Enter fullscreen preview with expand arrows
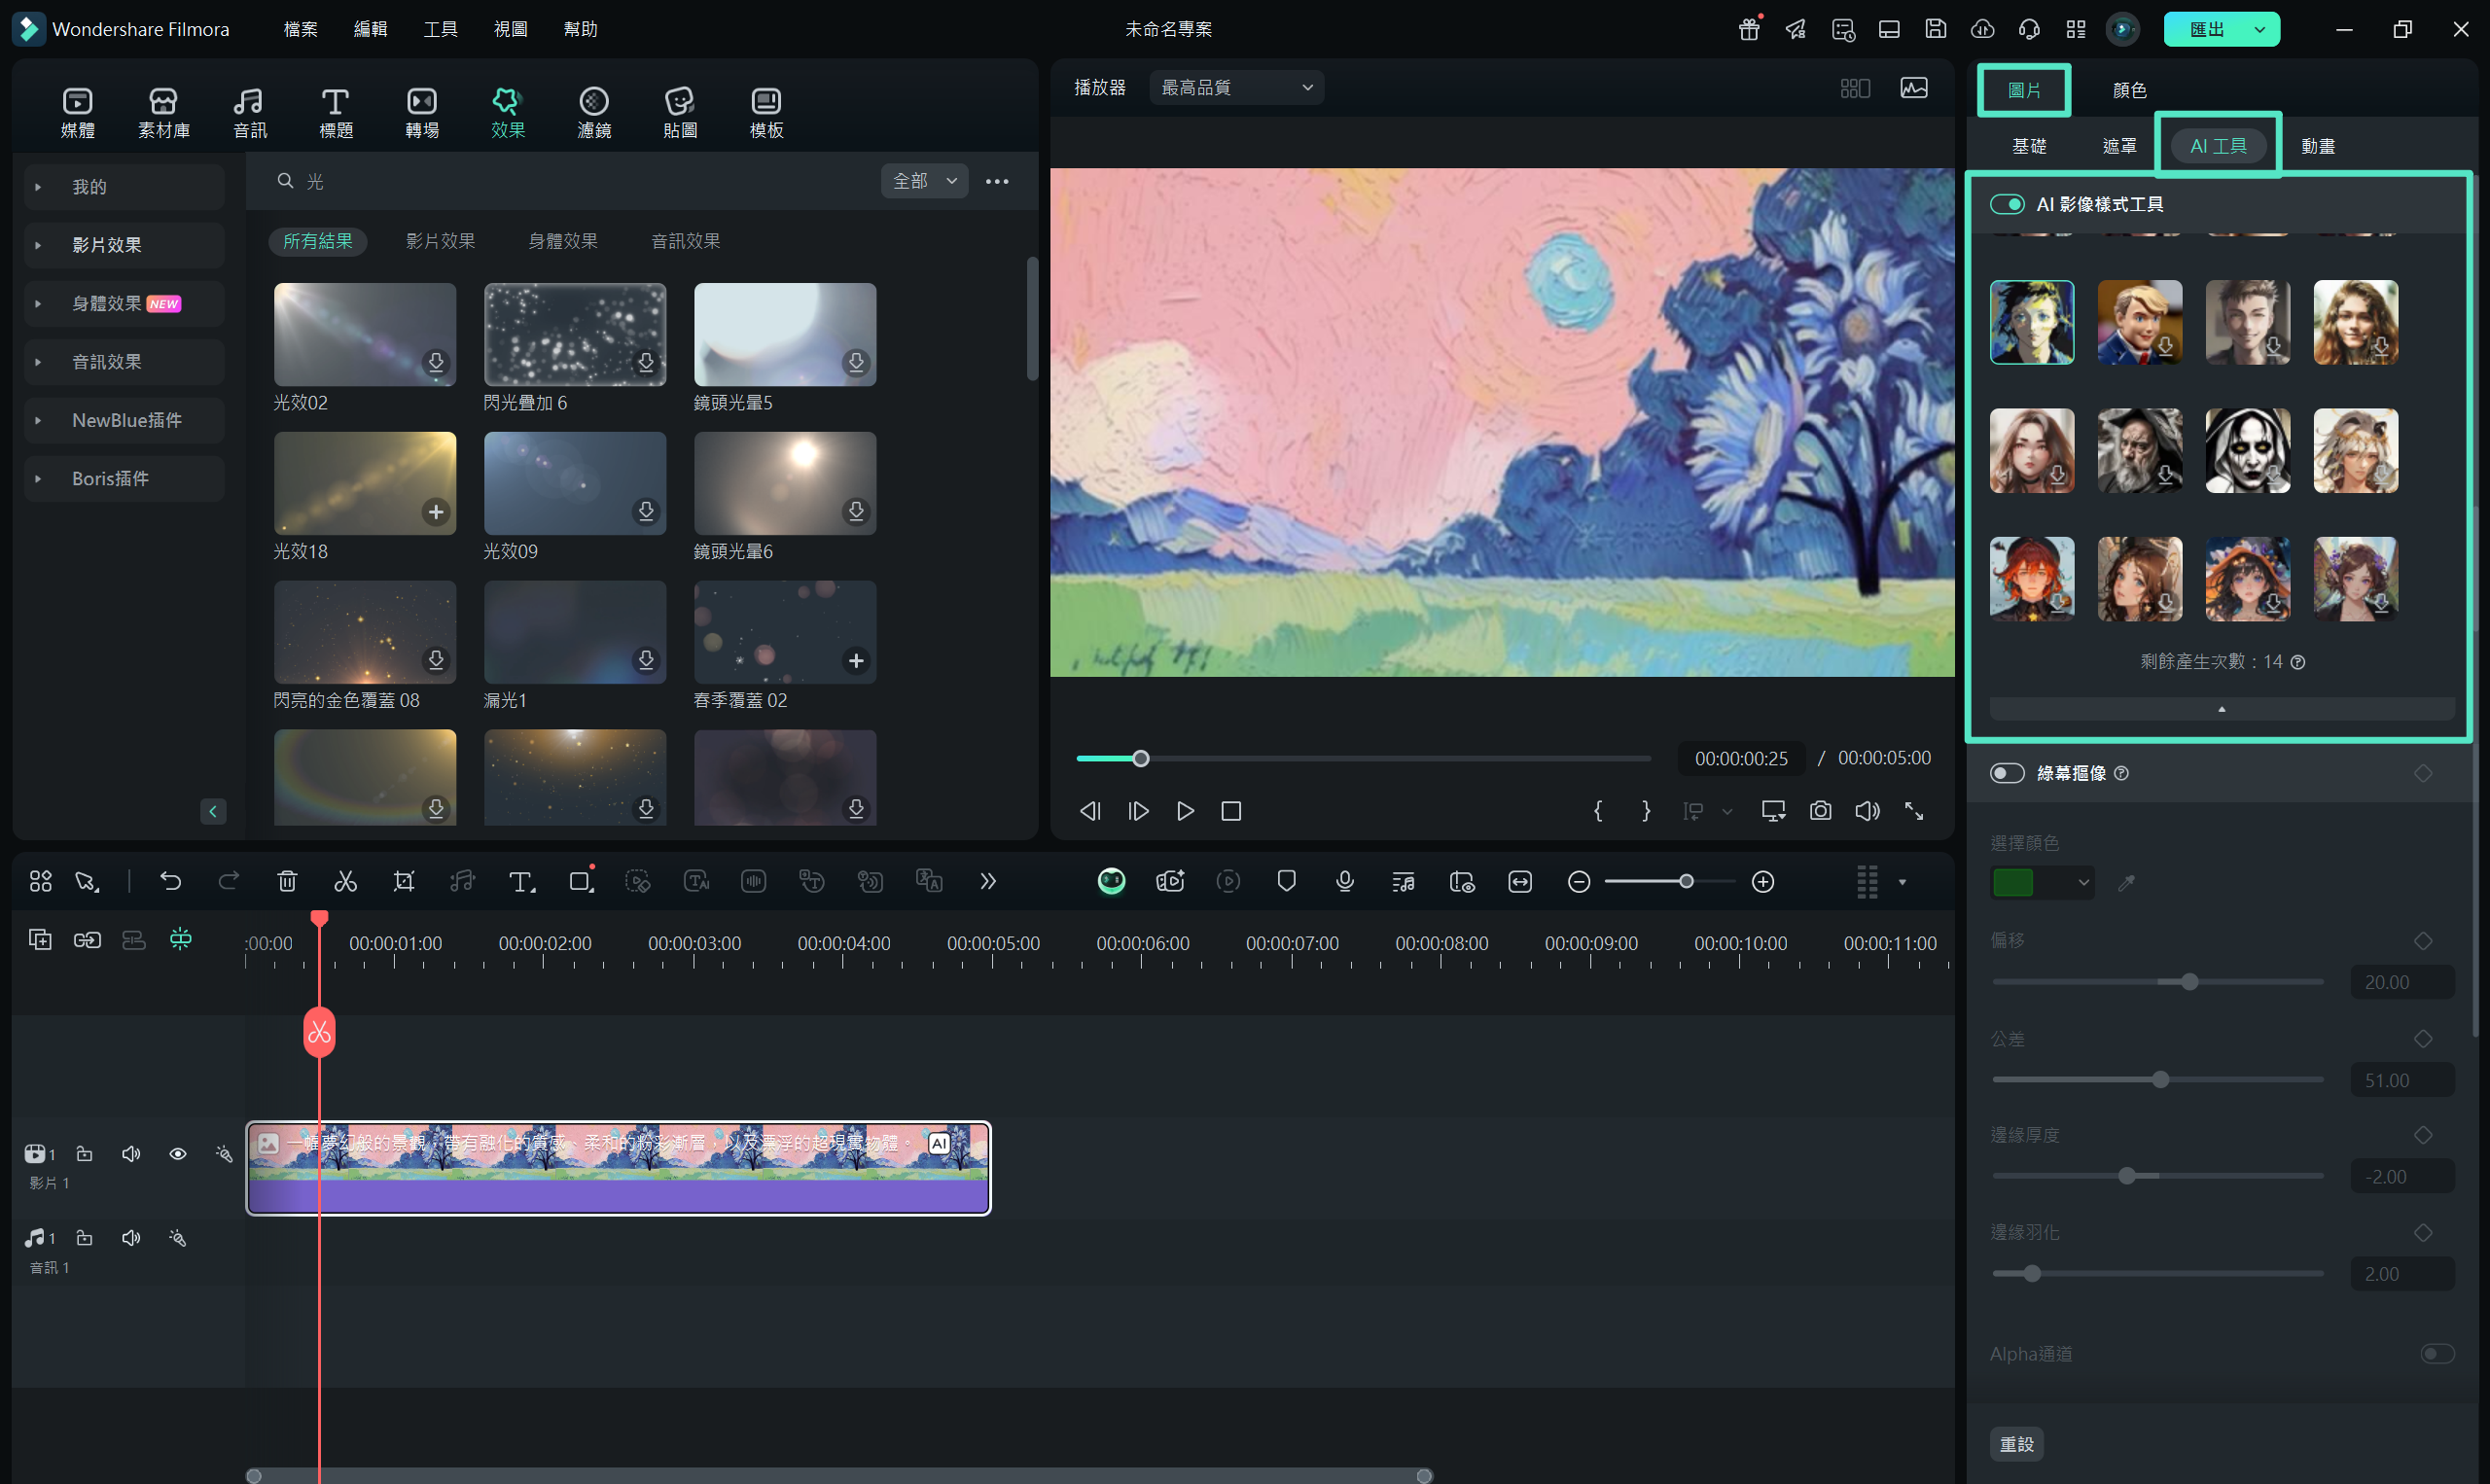Image resolution: width=2490 pixels, height=1484 pixels. coord(1913,811)
